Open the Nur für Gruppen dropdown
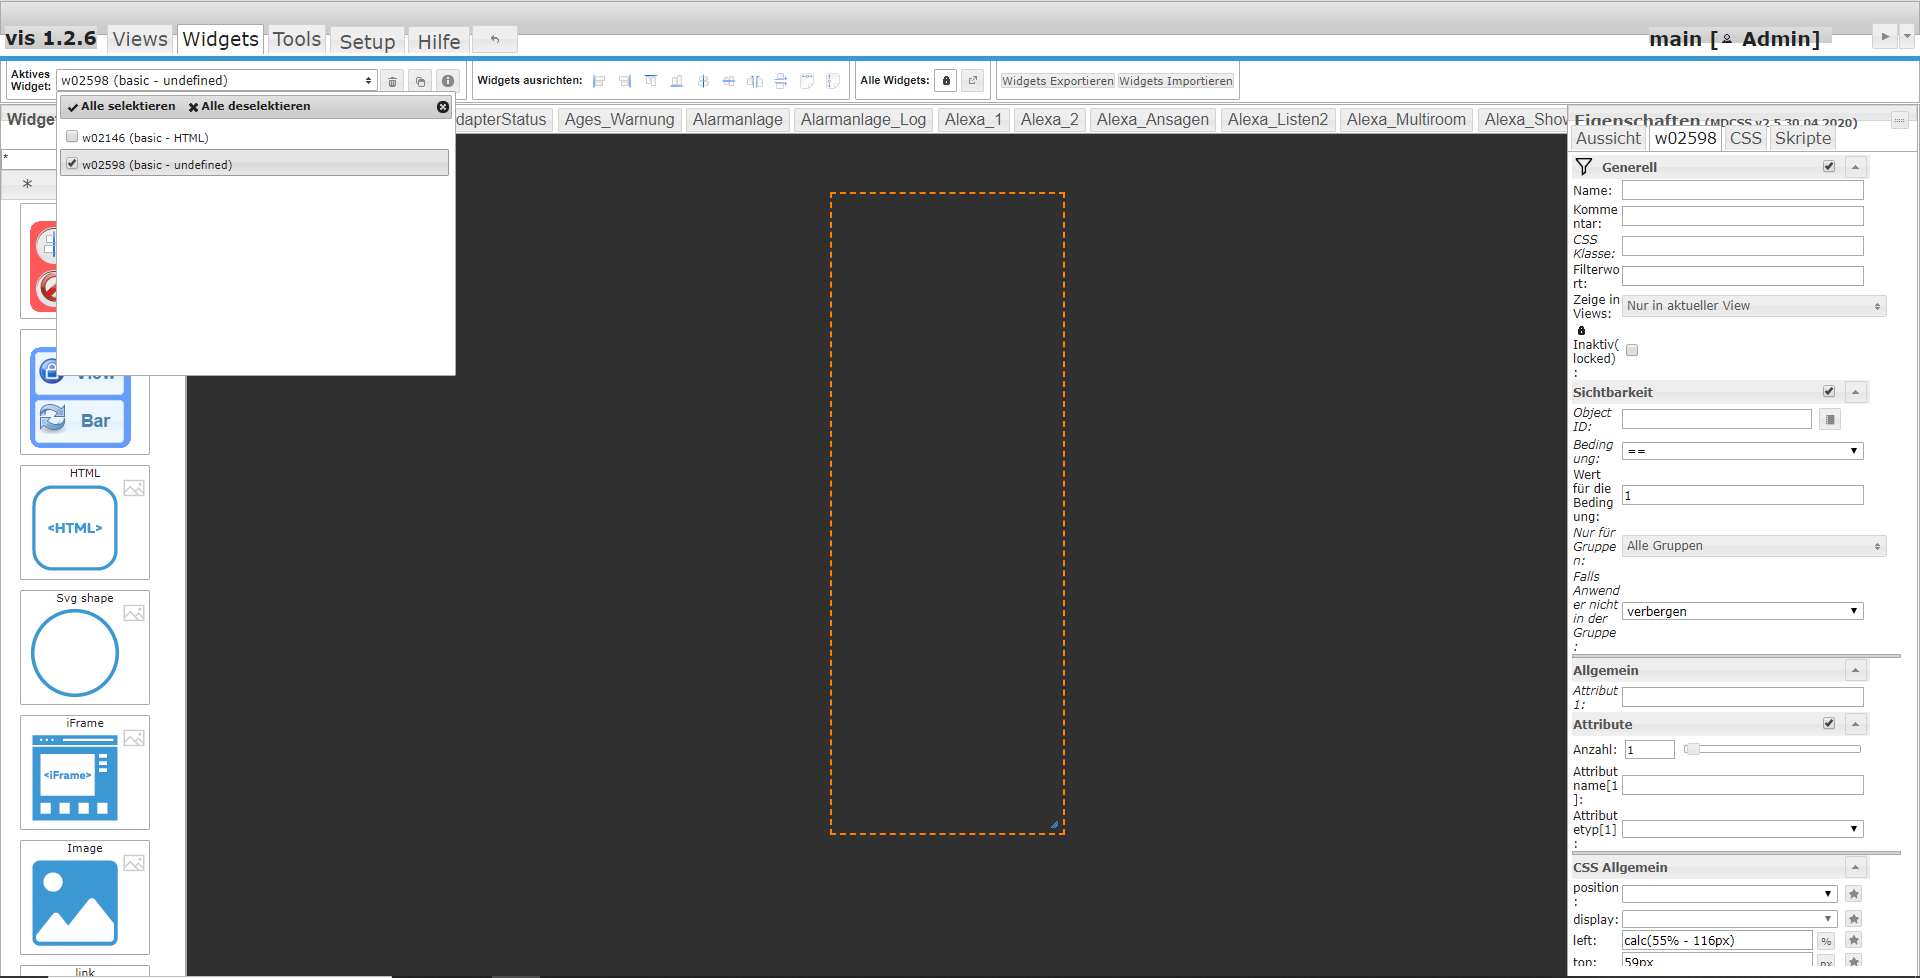Image resolution: width=1920 pixels, height=978 pixels. pyautogui.click(x=1754, y=546)
